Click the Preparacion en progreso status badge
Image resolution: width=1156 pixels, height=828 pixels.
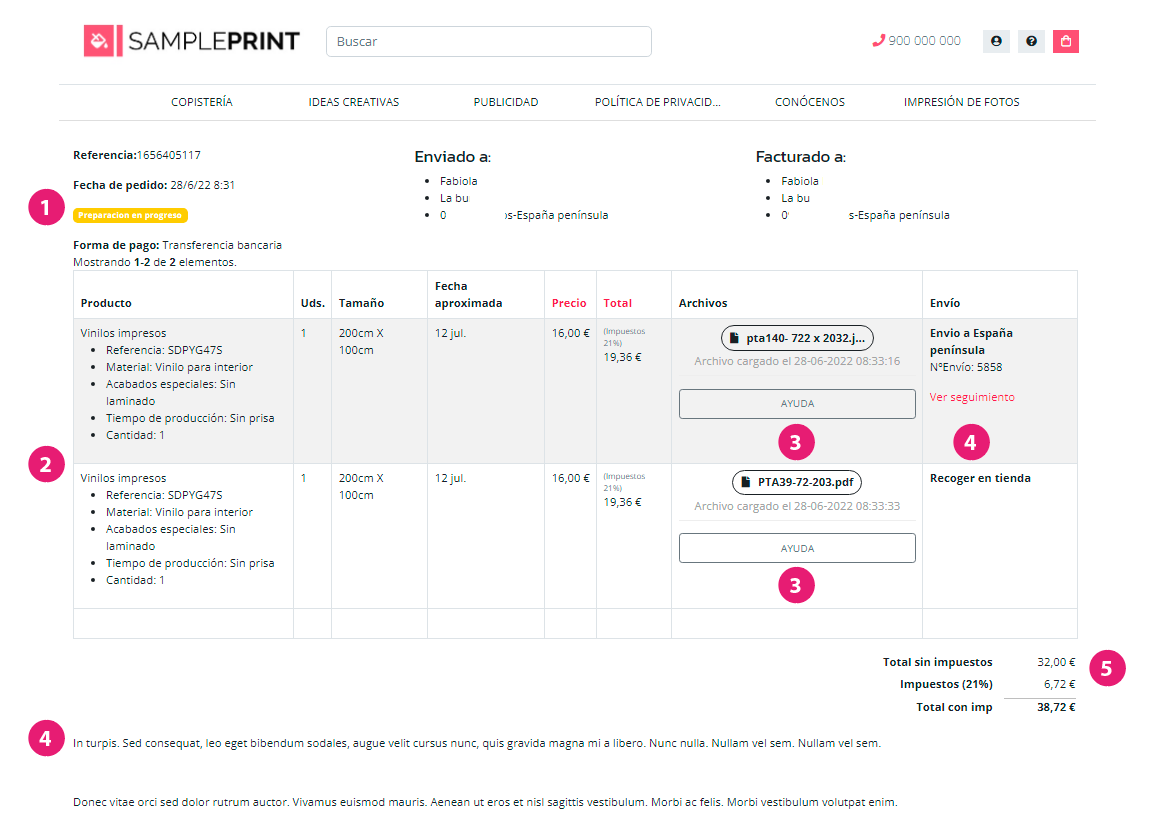[x=130, y=214]
